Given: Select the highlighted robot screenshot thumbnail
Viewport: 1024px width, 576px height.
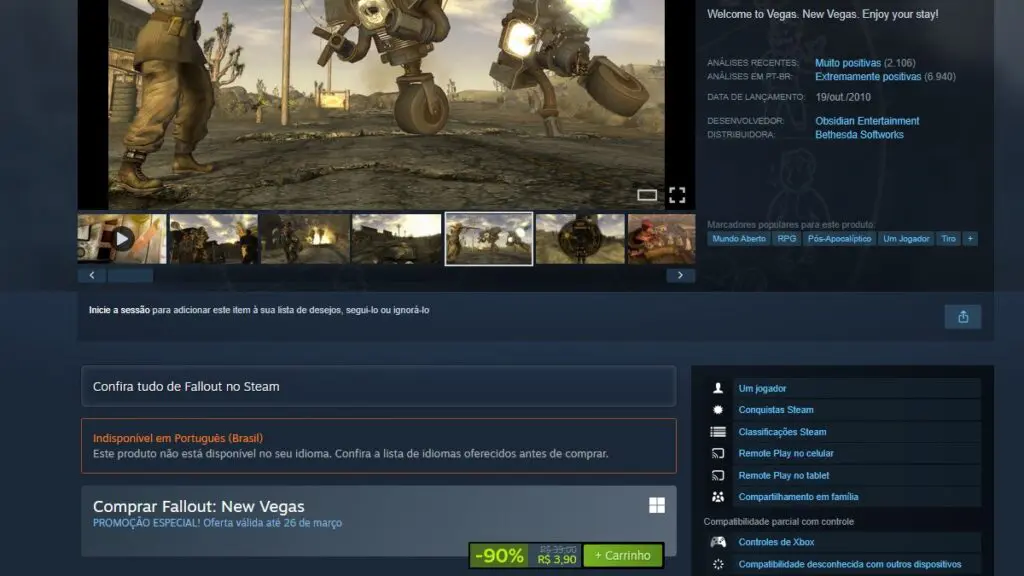Looking at the screenshot, I should point(488,238).
